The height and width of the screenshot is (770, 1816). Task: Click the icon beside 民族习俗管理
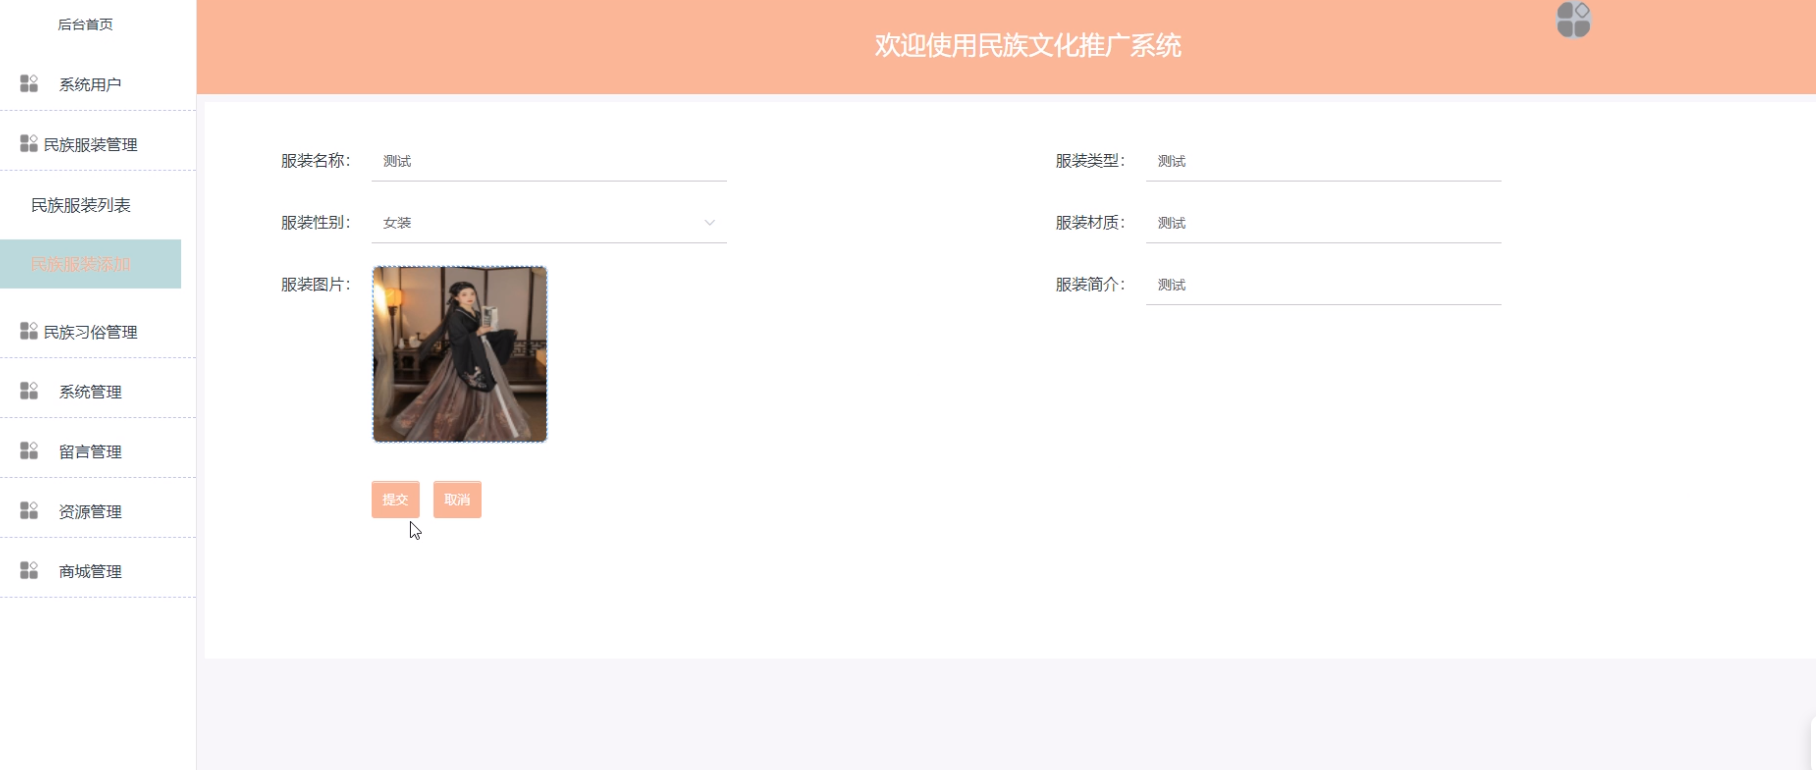click(x=29, y=331)
